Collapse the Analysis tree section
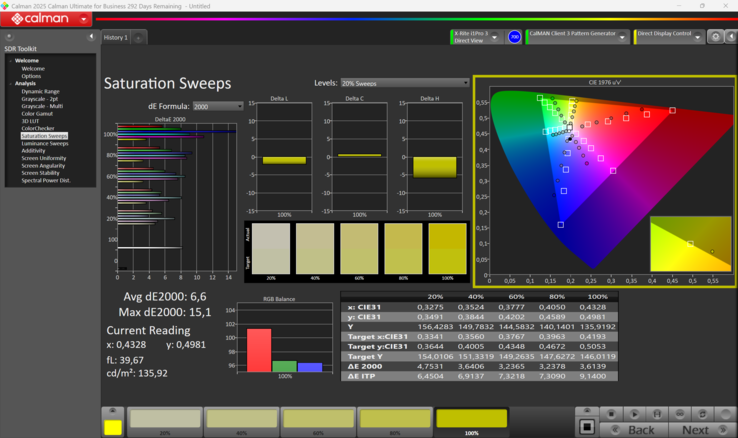This screenshot has height=438, width=738. pyautogui.click(x=11, y=84)
